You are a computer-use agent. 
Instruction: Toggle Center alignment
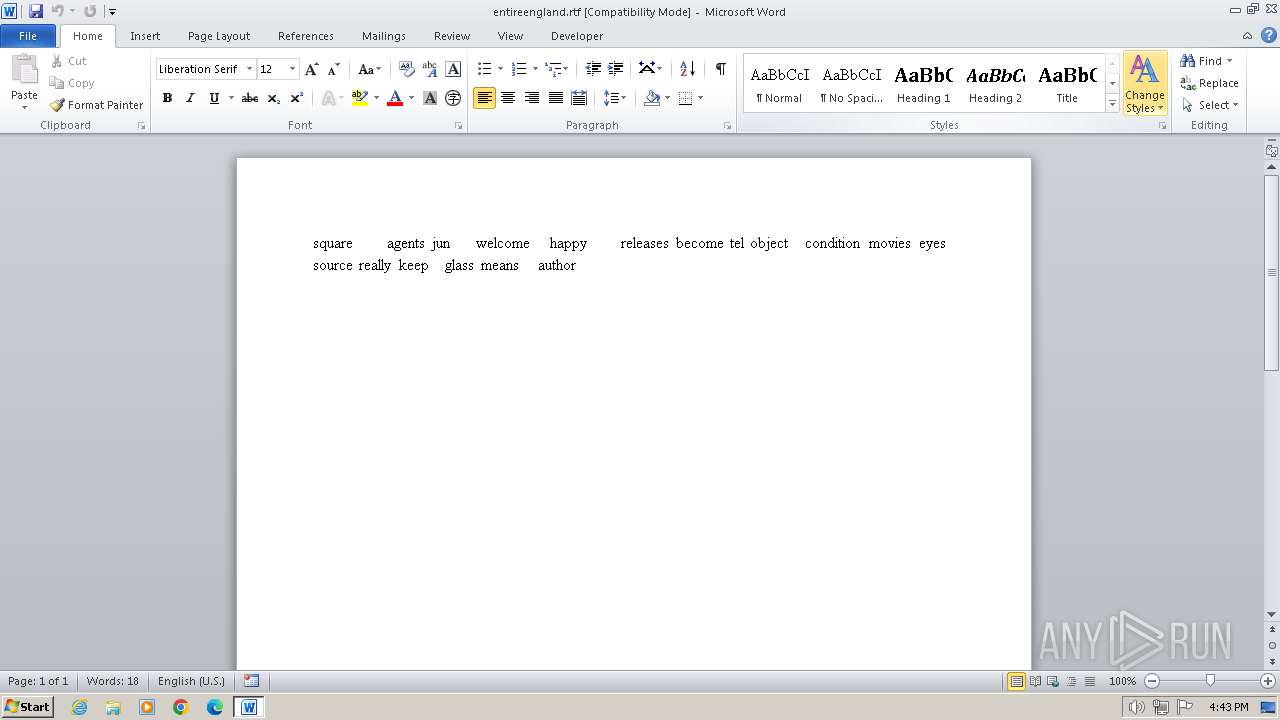[x=508, y=98]
